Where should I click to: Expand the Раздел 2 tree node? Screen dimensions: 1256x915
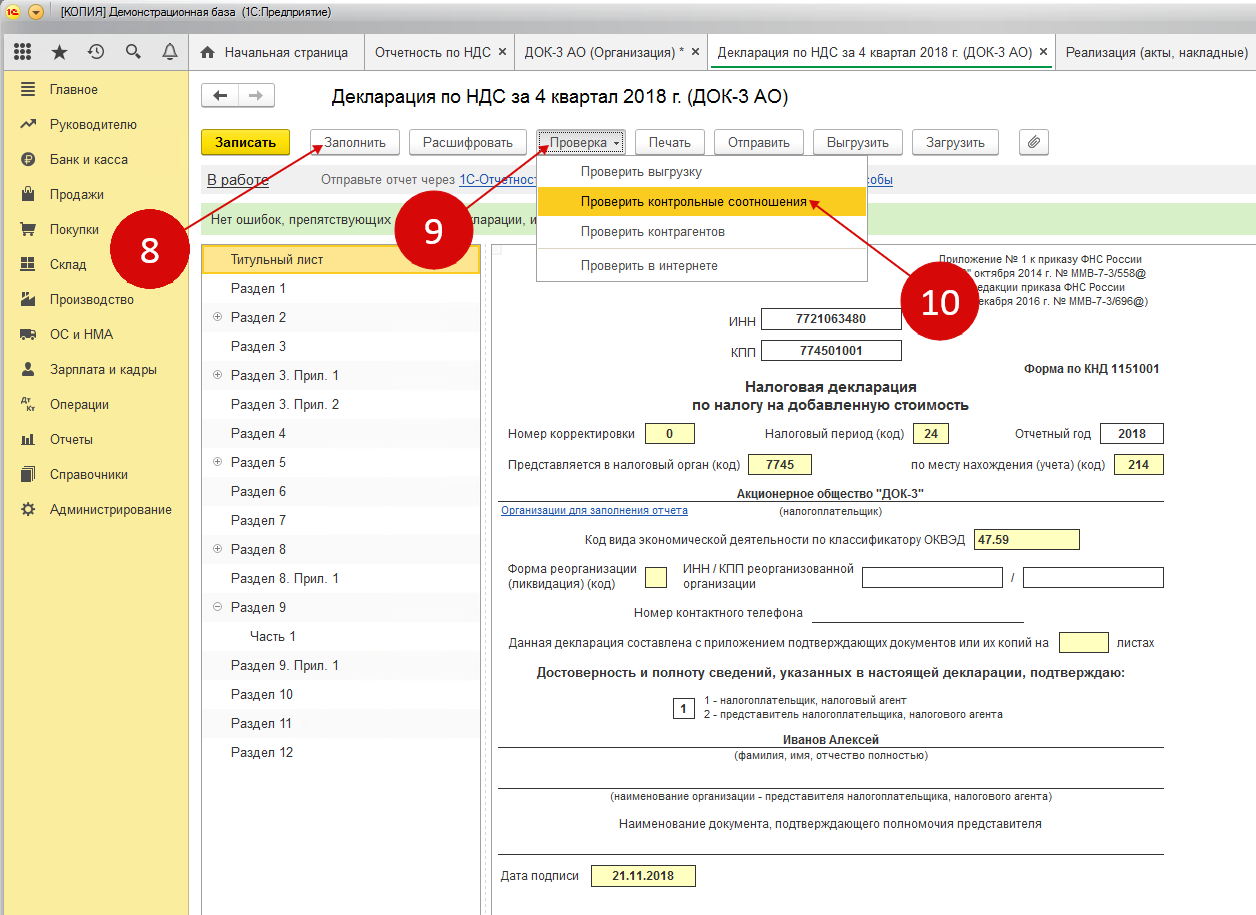click(x=217, y=318)
